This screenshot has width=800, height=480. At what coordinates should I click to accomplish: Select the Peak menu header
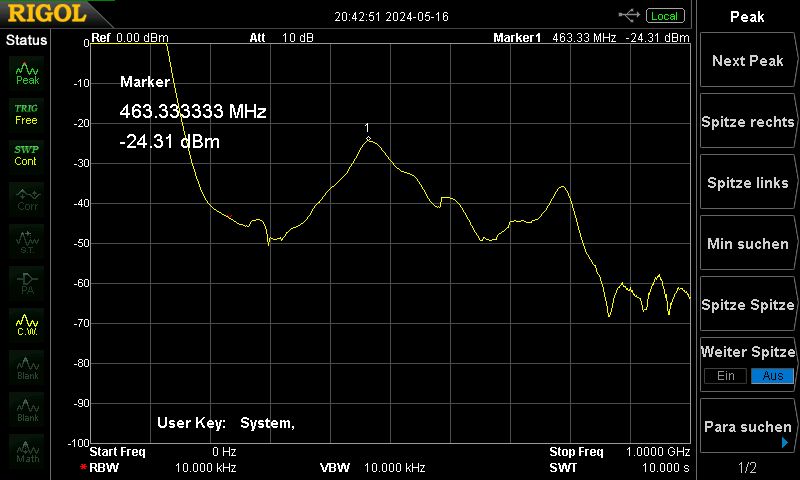pyautogui.click(x=747, y=16)
